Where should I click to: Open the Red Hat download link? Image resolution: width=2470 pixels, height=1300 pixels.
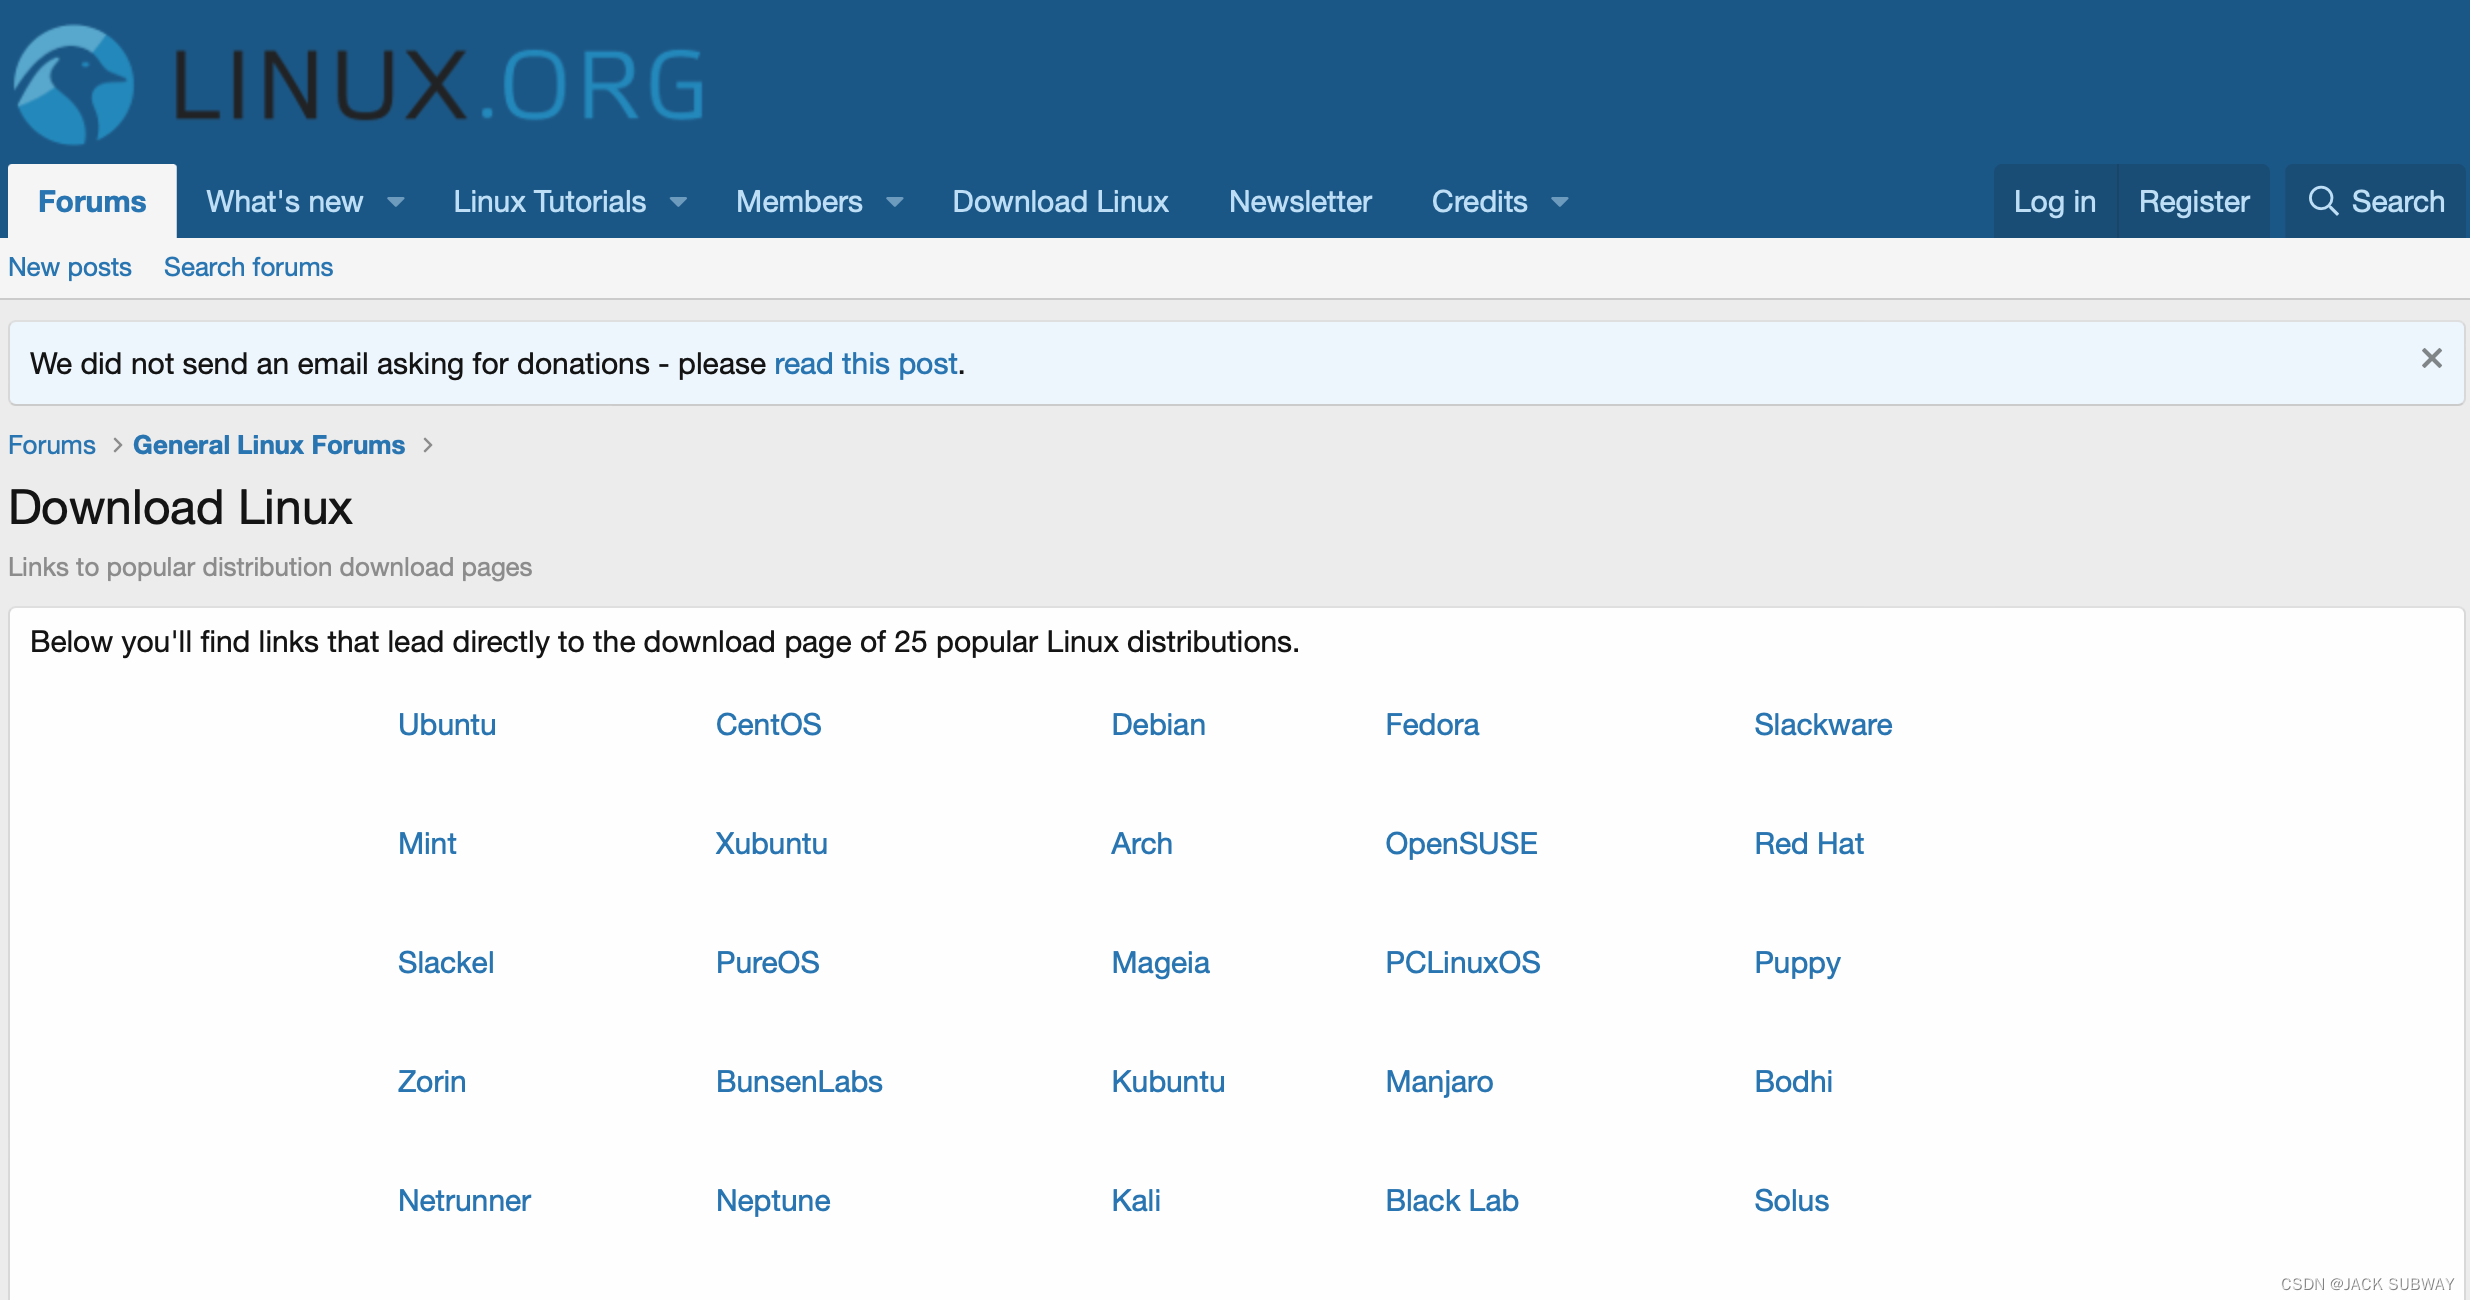1809,844
